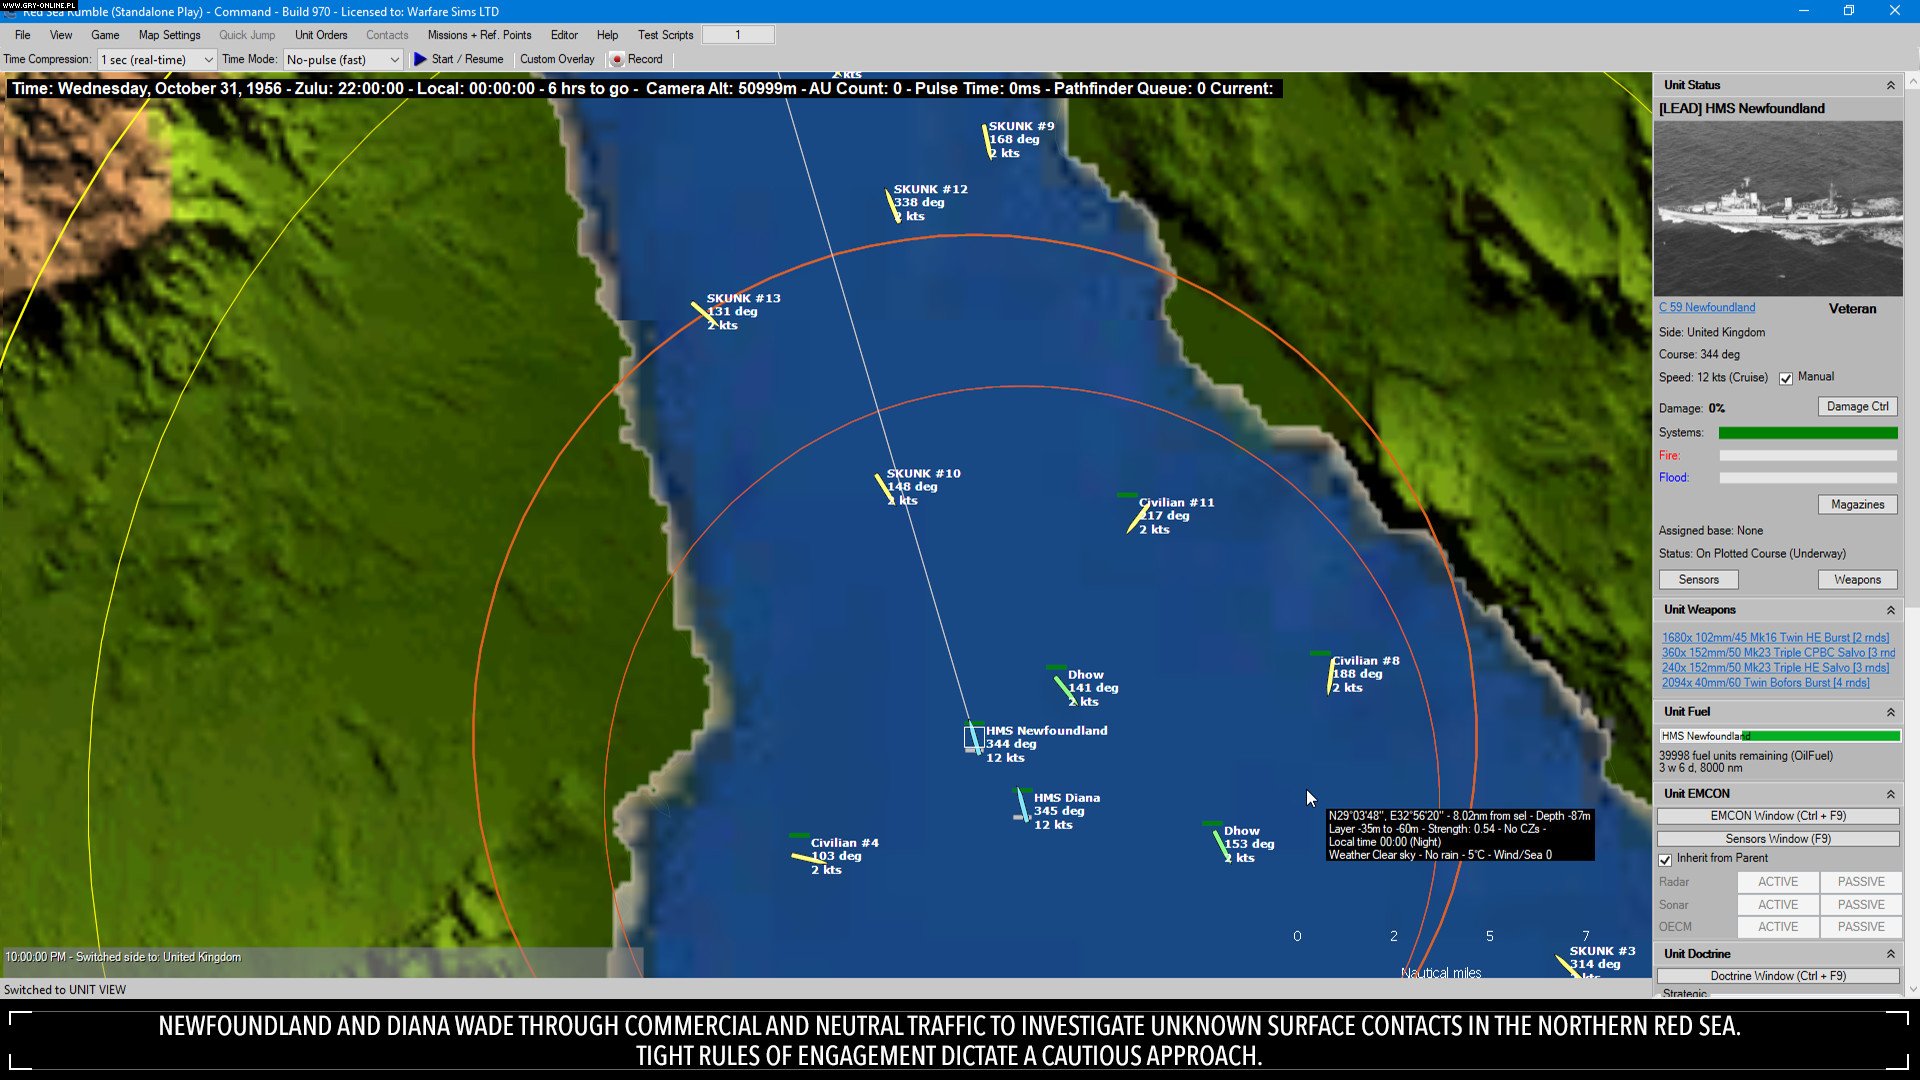Click the Test Scripts count field
Screen dimensions: 1920x1080
[x=738, y=34]
